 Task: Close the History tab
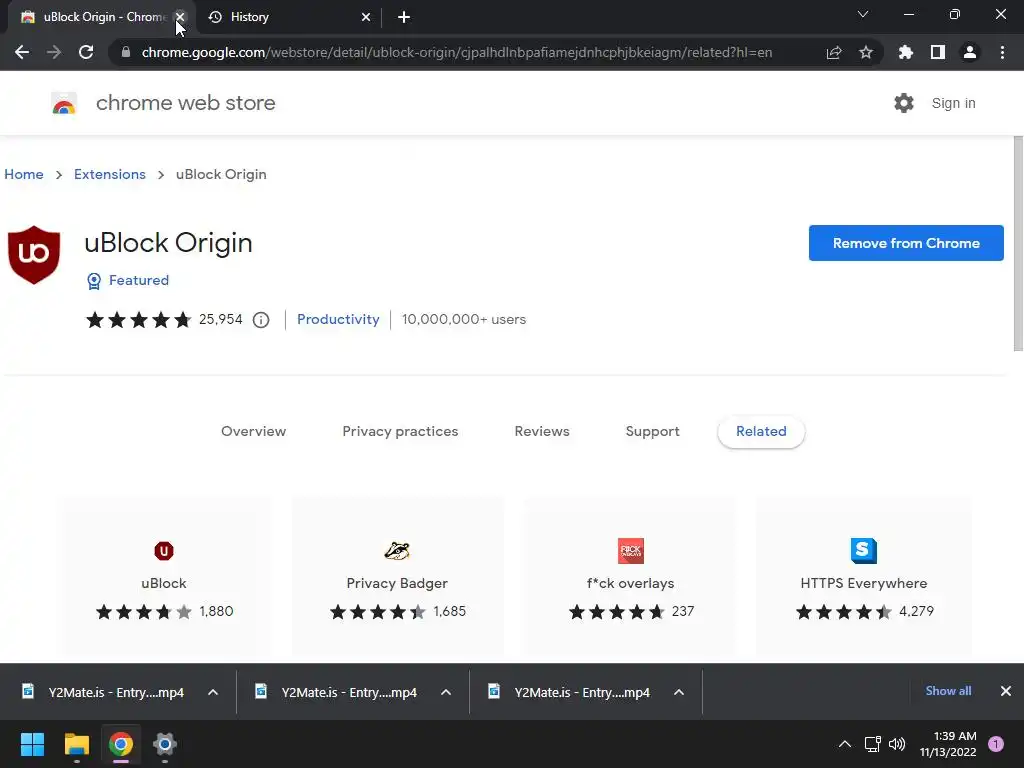(366, 17)
